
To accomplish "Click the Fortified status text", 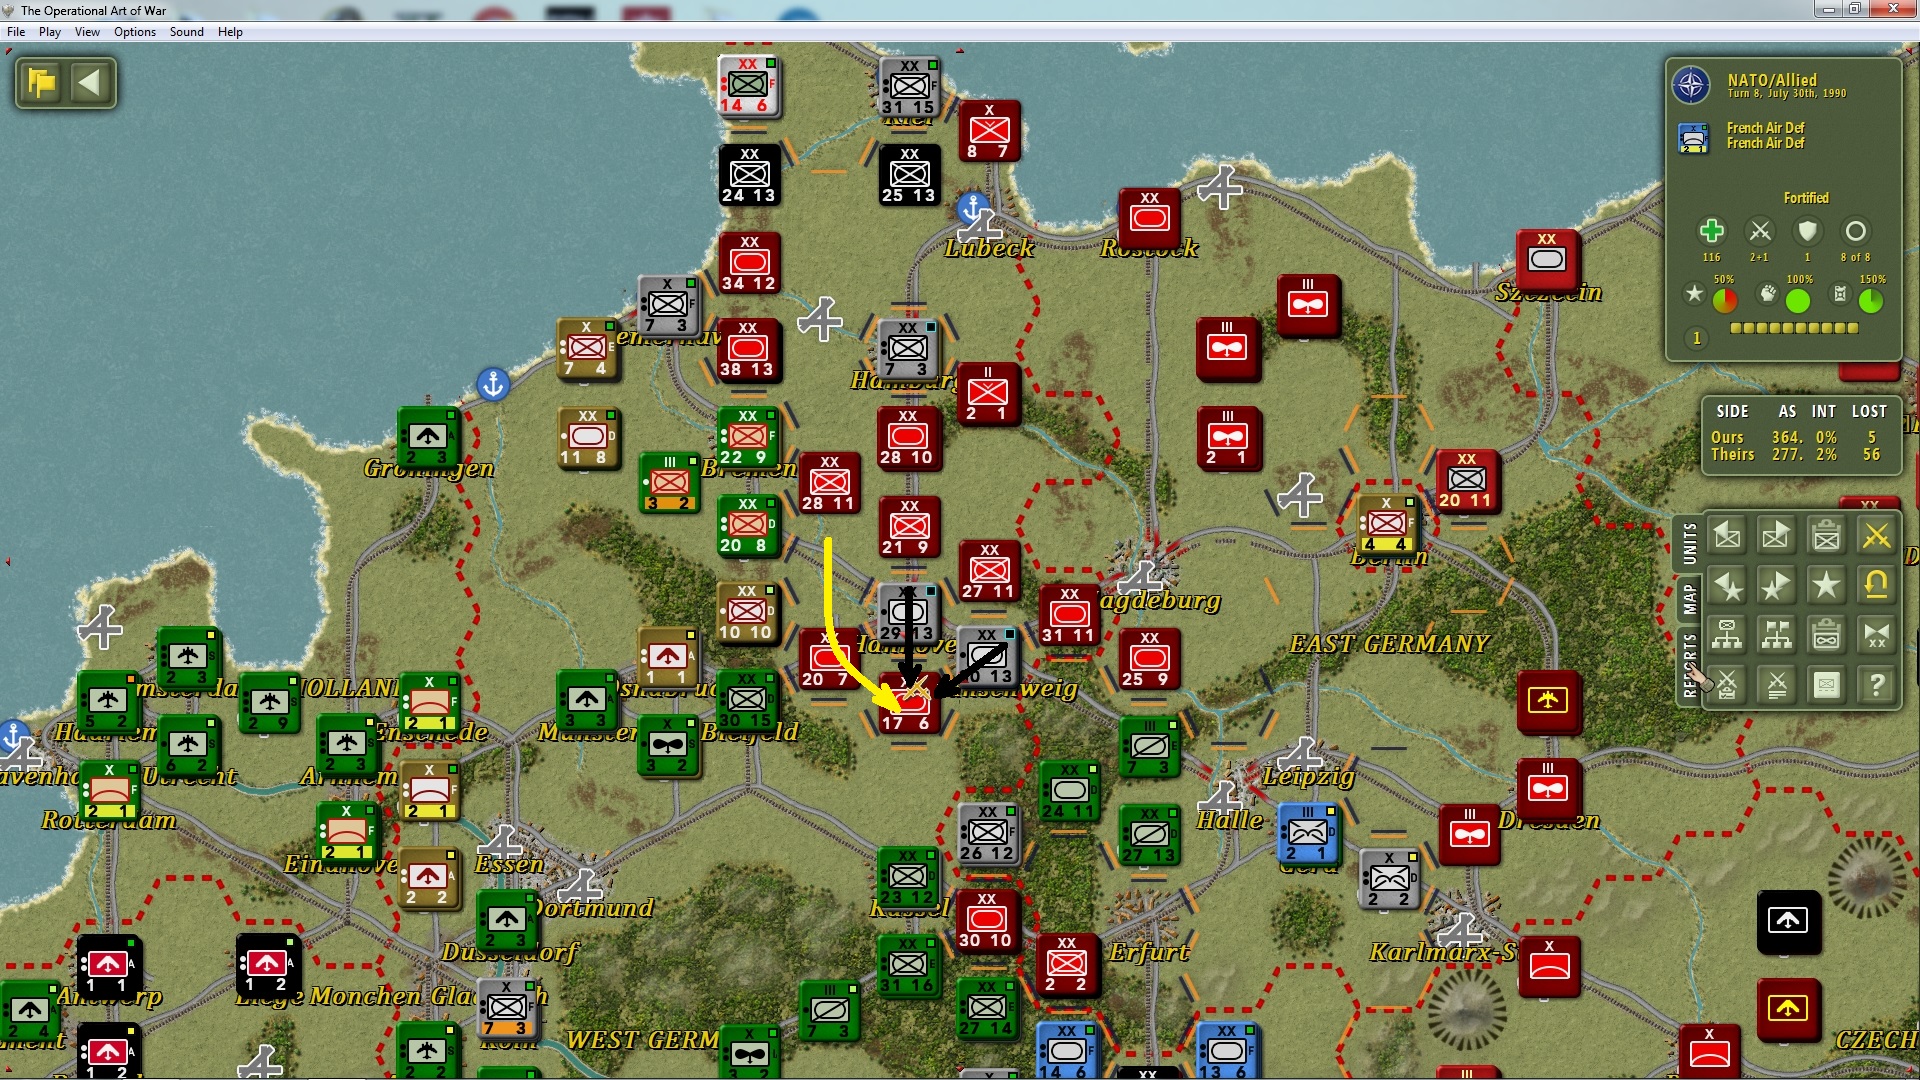I will (1806, 198).
